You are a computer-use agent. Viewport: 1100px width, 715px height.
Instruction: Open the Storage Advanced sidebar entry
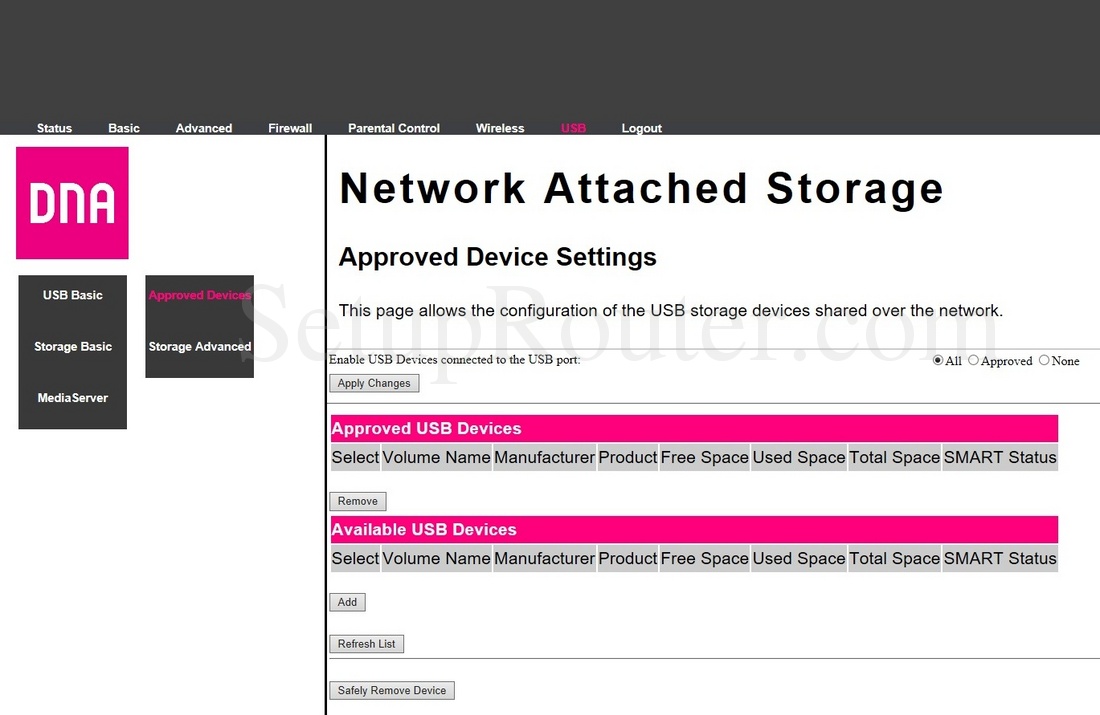tap(199, 346)
